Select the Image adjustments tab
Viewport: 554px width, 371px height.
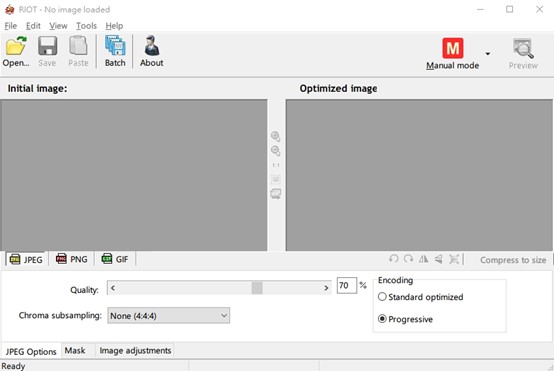click(x=135, y=351)
